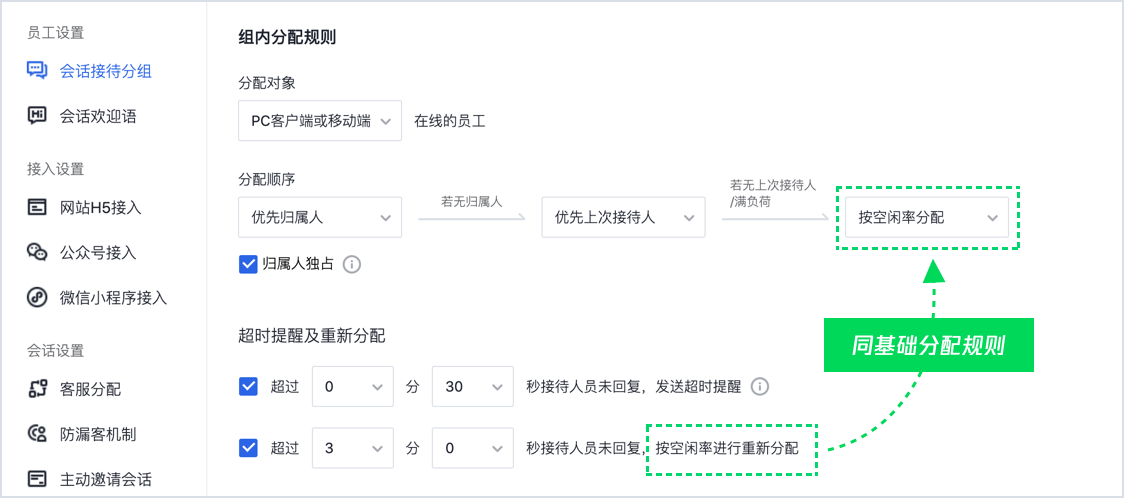Click the 主动邀请会话 icon
The height and width of the screenshot is (498, 1124).
37,479
